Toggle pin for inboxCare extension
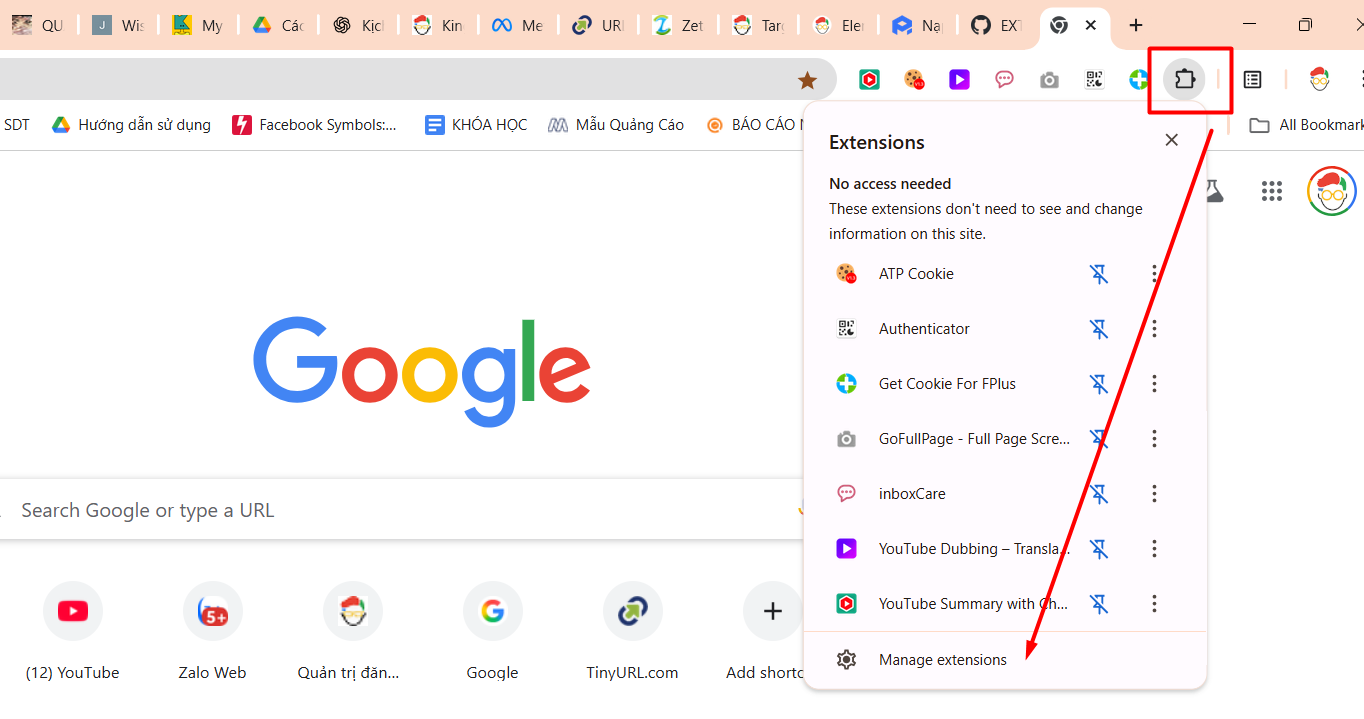Viewport: 1364px width, 719px height. (1099, 493)
